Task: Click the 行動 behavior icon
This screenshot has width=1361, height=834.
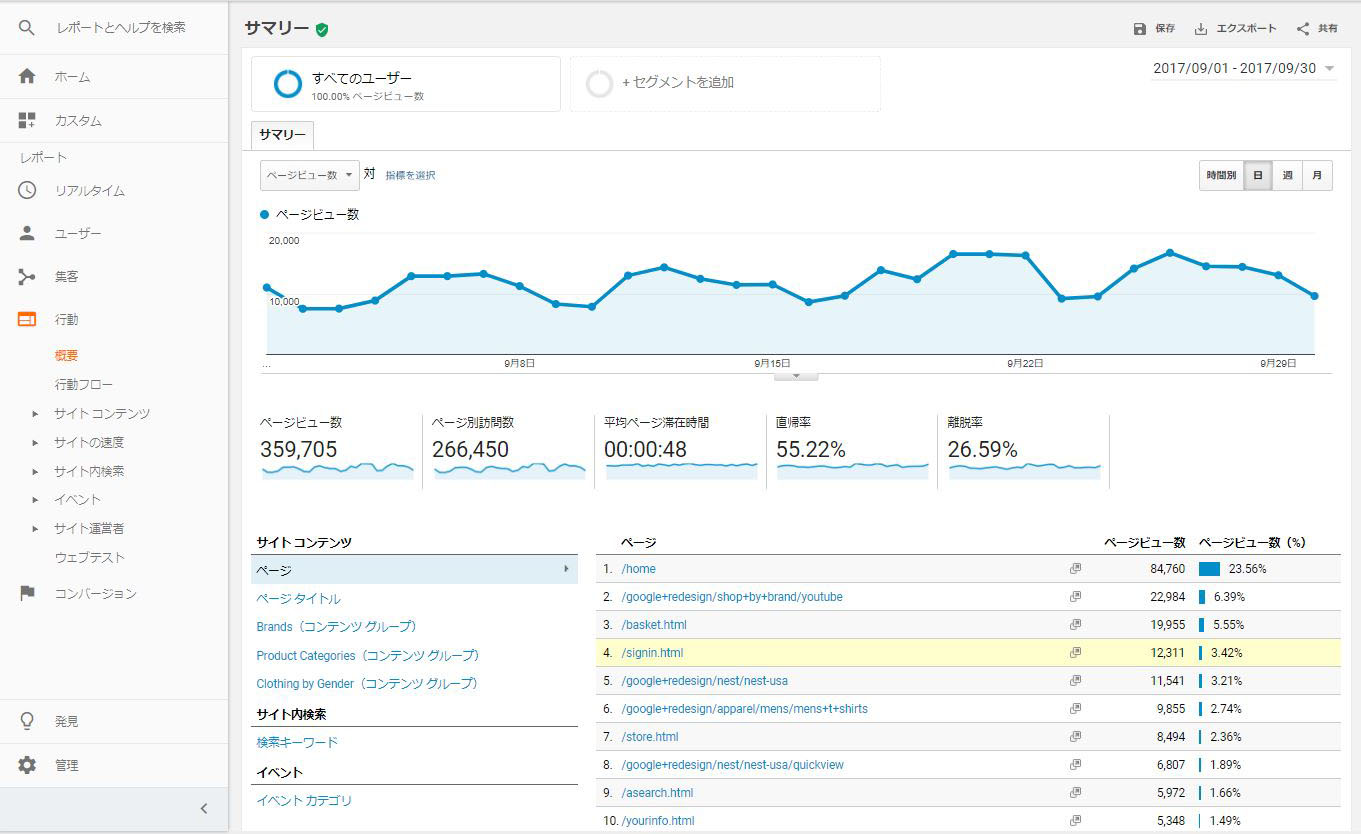Action: point(27,319)
